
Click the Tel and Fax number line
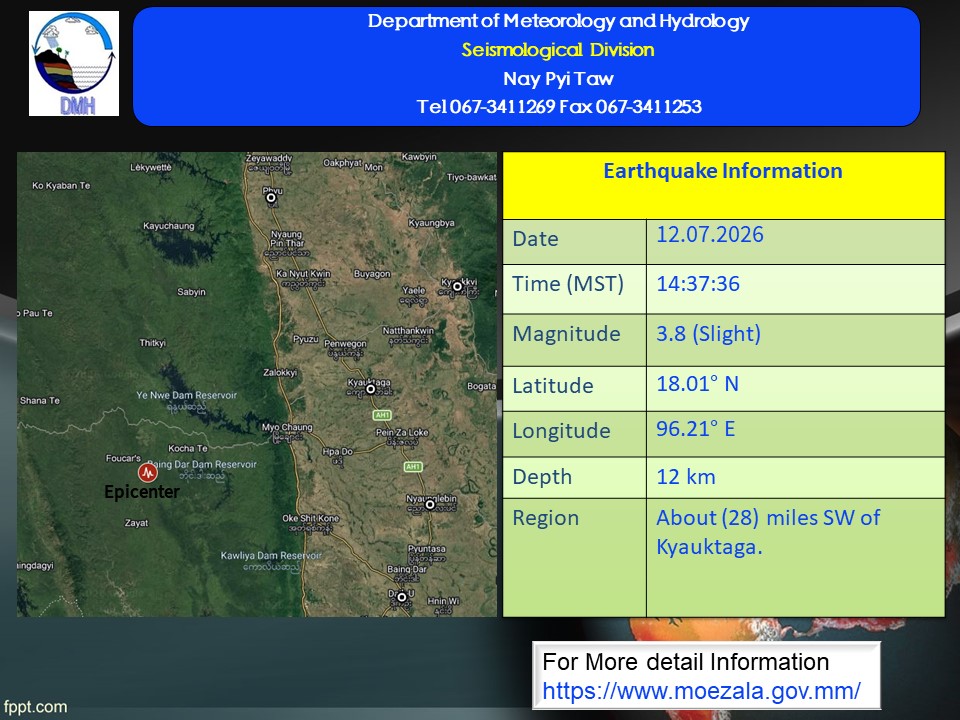click(x=559, y=107)
